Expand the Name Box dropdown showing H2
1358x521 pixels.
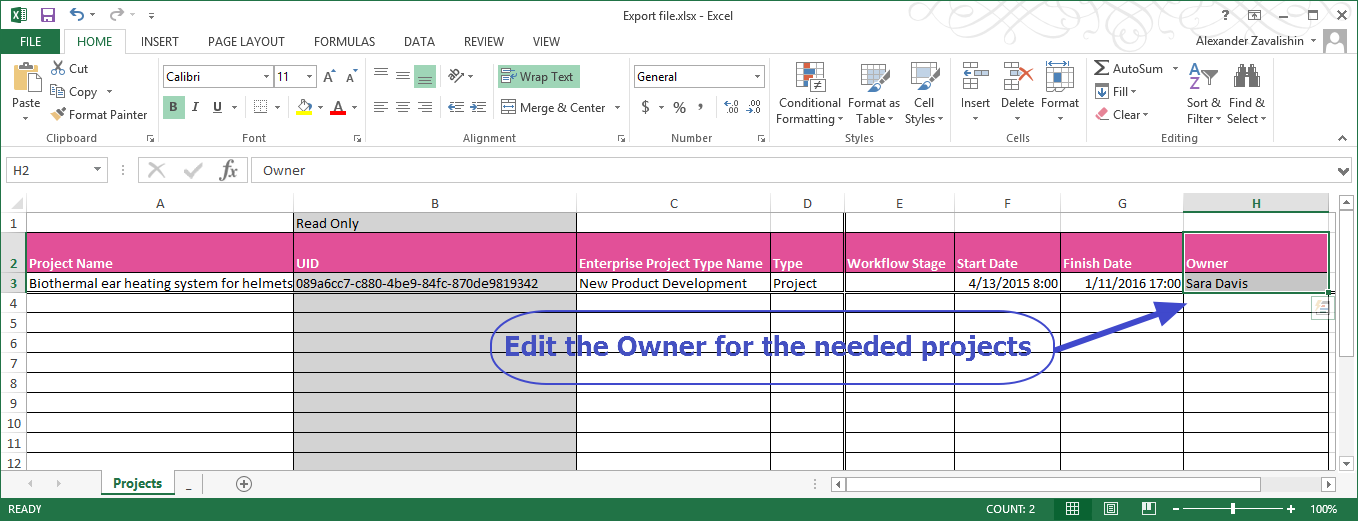tap(97, 170)
